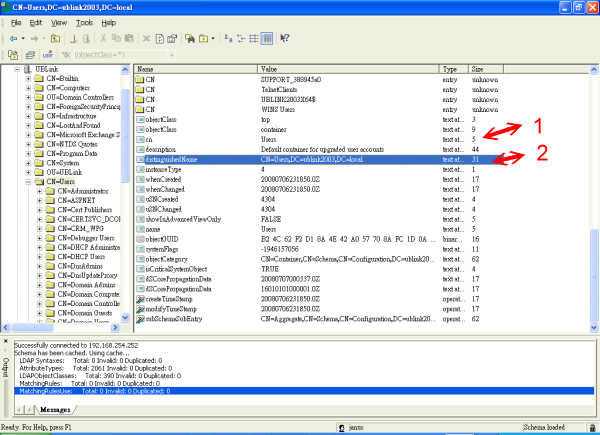
Task: Select the List view icon
Action: point(253,38)
